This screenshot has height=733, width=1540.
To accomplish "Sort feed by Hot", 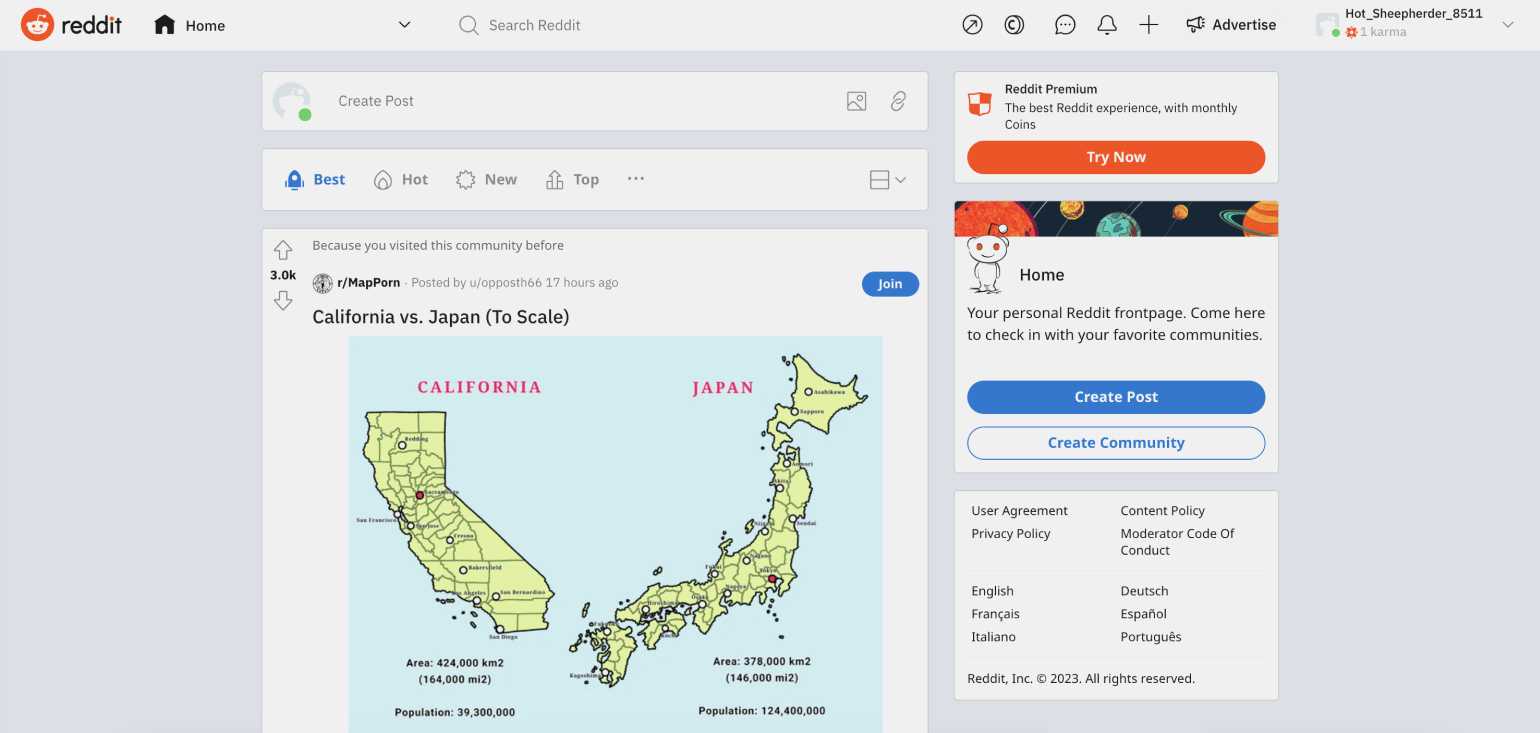I will point(401,180).
